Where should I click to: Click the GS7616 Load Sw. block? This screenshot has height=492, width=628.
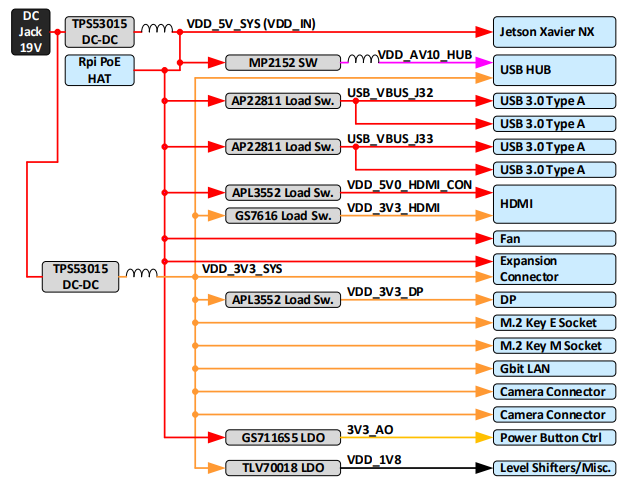pyautogui.click(x=283, y=216)
